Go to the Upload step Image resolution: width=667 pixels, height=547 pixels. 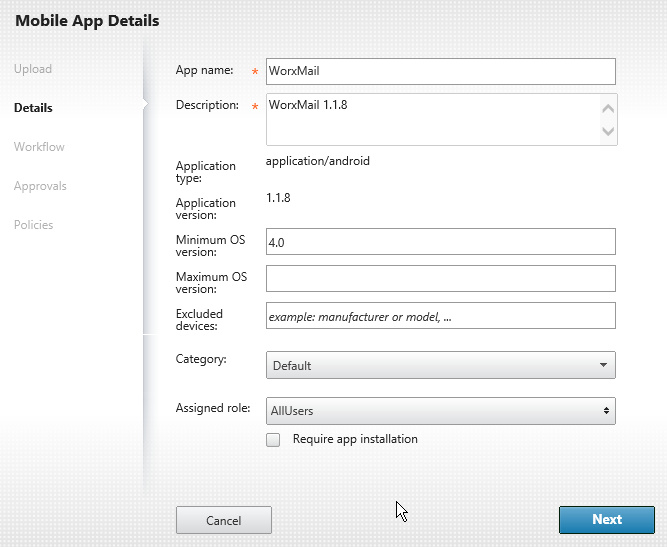[33, 69]
